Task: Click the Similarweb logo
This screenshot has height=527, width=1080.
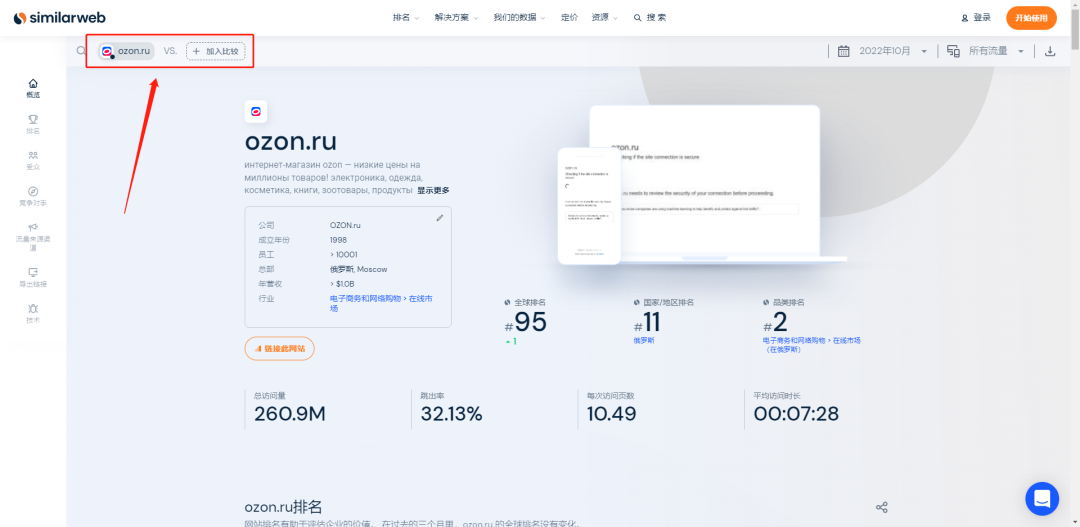Action: 59,18
